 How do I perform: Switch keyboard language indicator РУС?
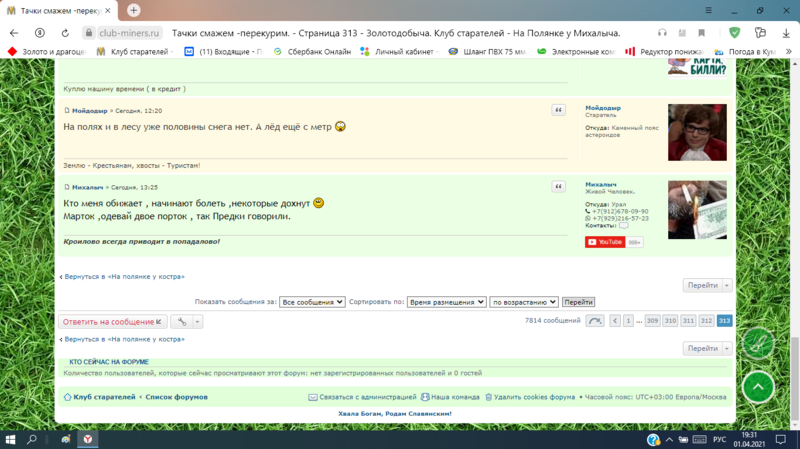coord(719,439)
